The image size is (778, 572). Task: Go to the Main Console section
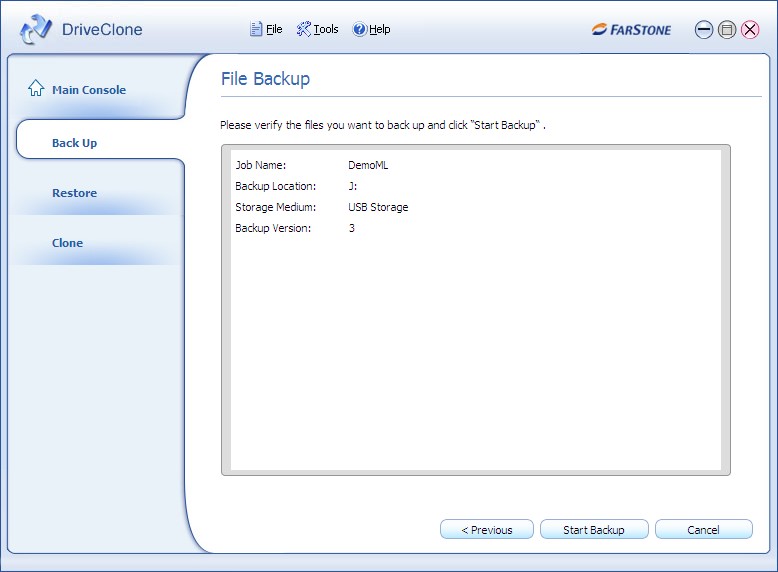89,90
